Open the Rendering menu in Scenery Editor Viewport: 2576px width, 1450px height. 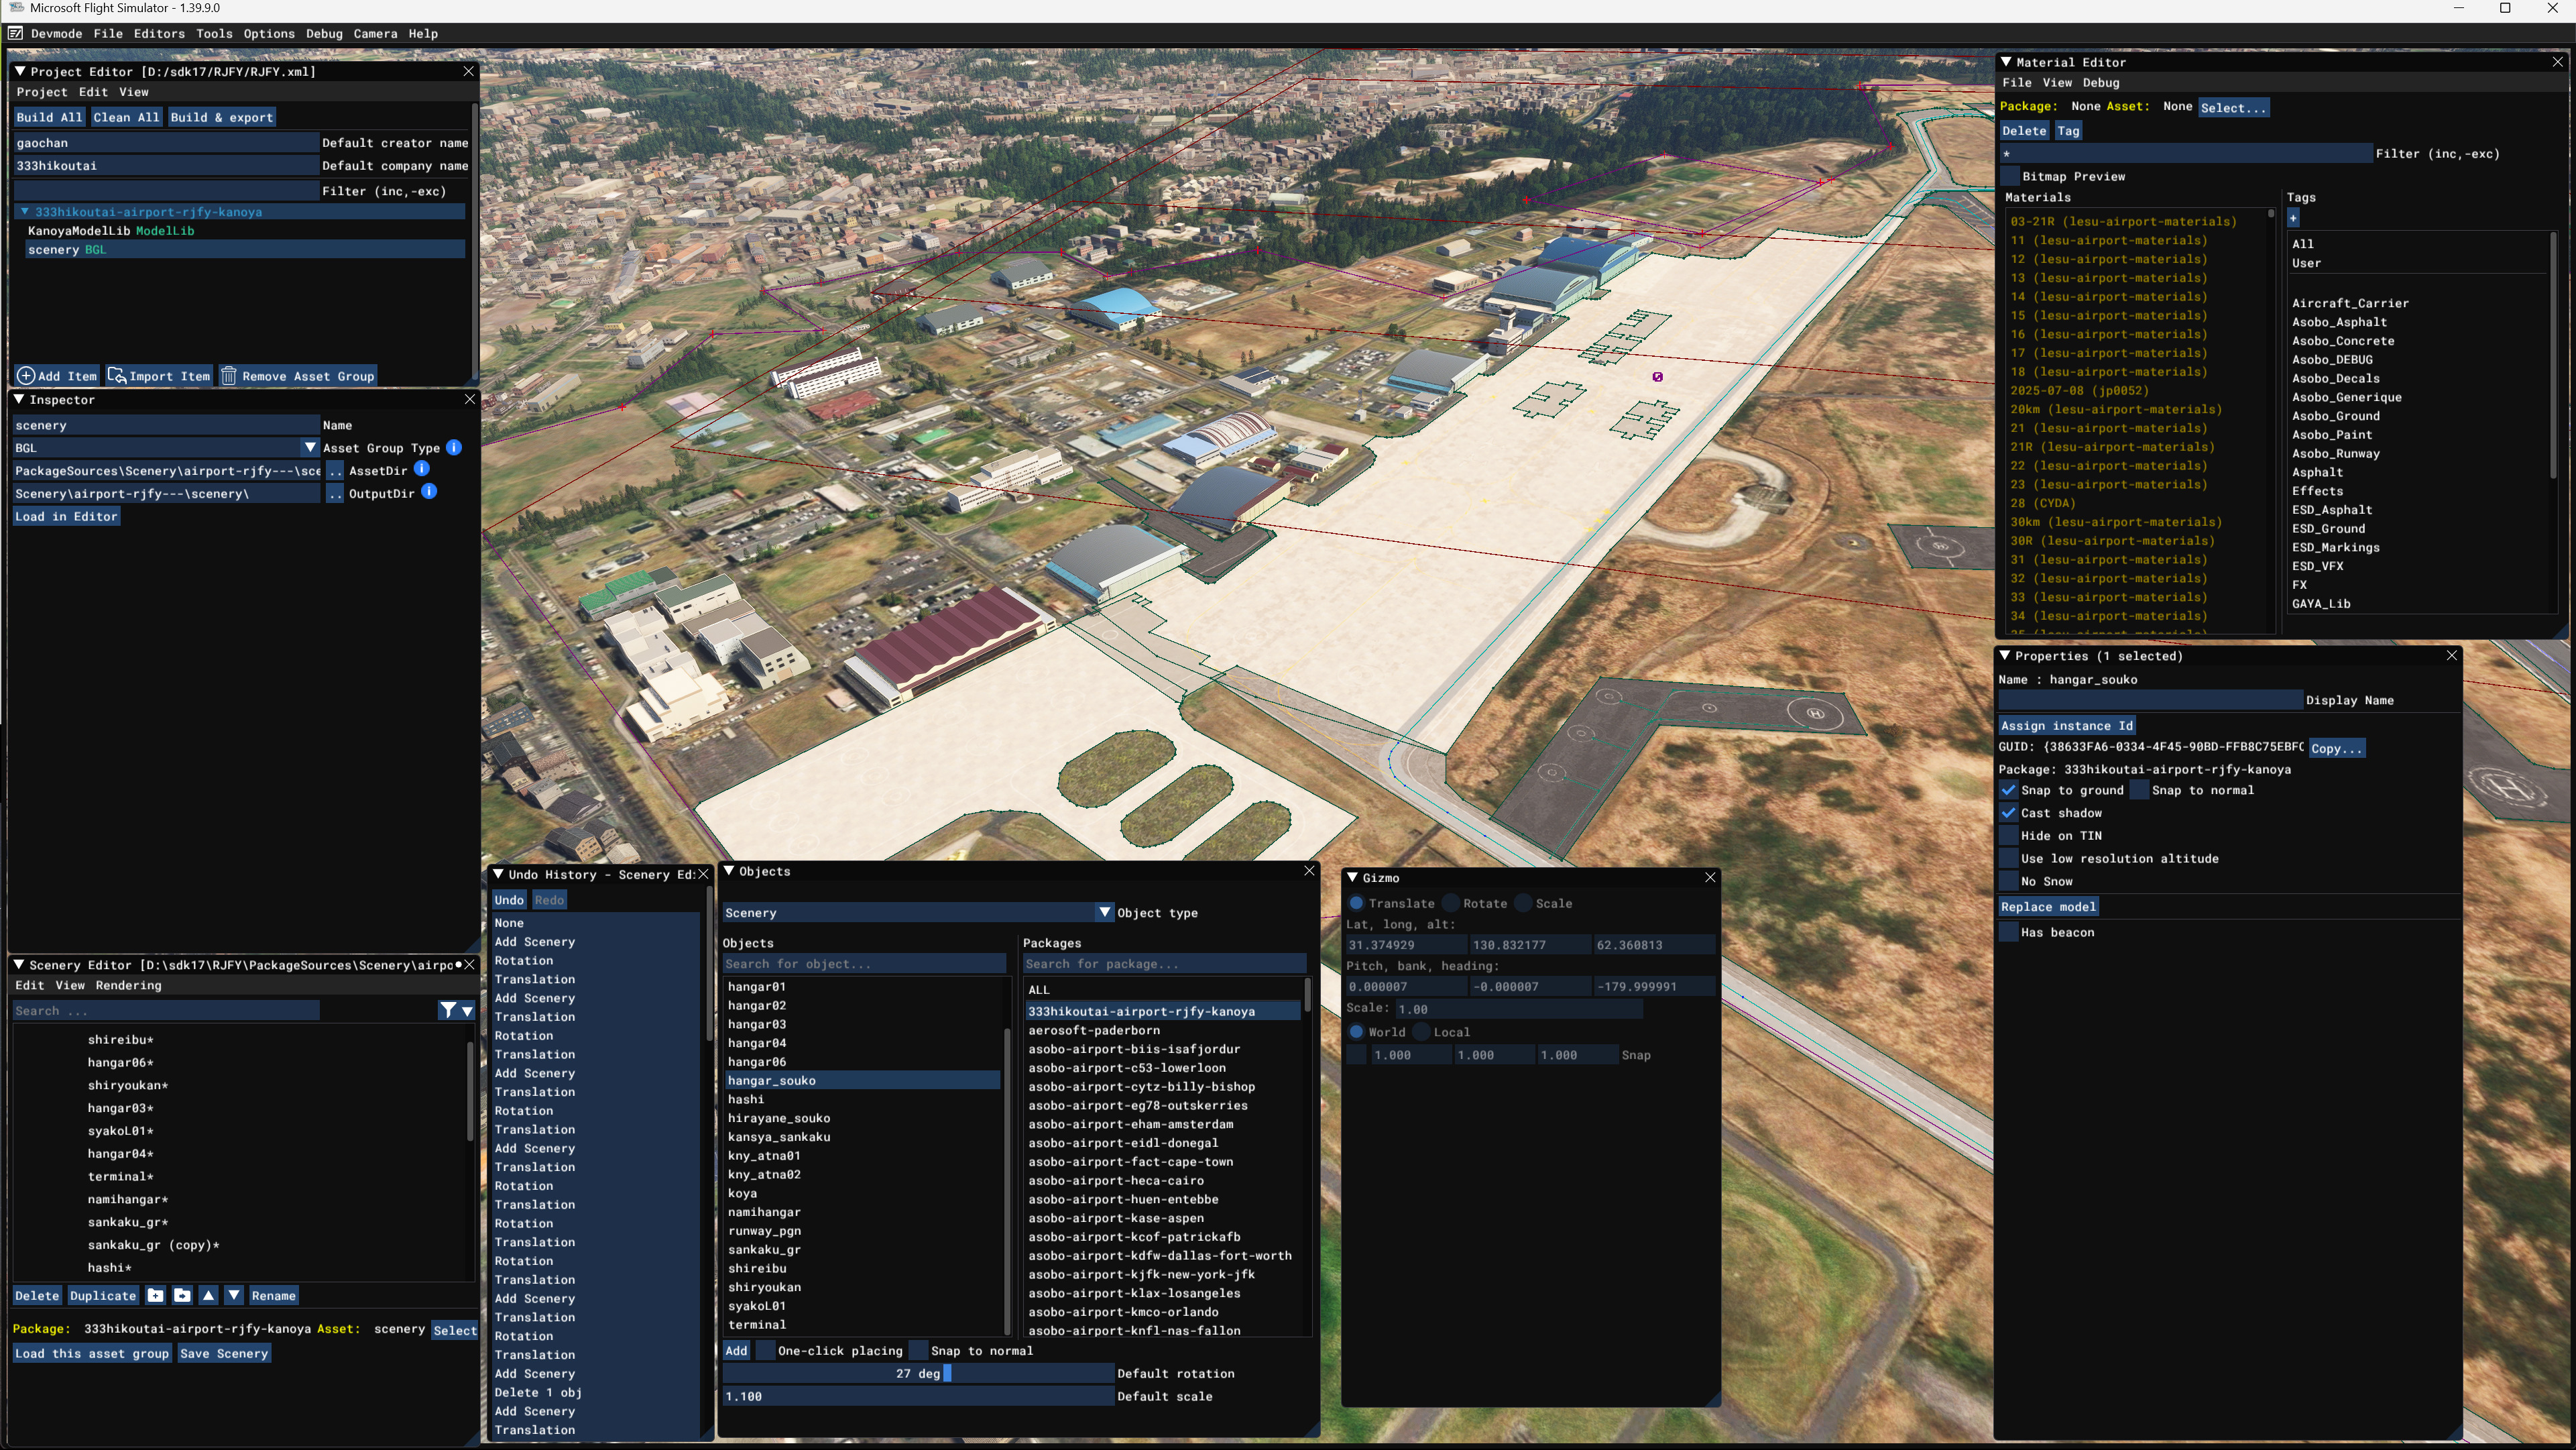tap(128, 985)
